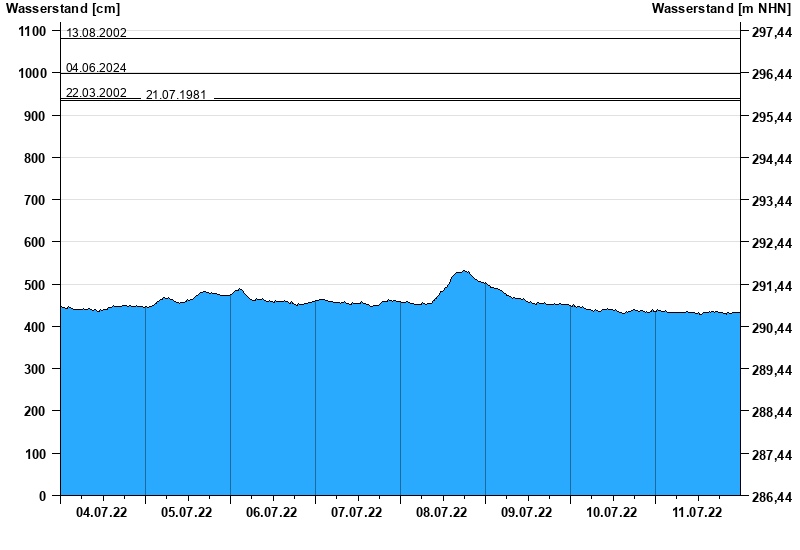Select the 11.07.22 date label
Screen dimensions: 800x550
697,513
